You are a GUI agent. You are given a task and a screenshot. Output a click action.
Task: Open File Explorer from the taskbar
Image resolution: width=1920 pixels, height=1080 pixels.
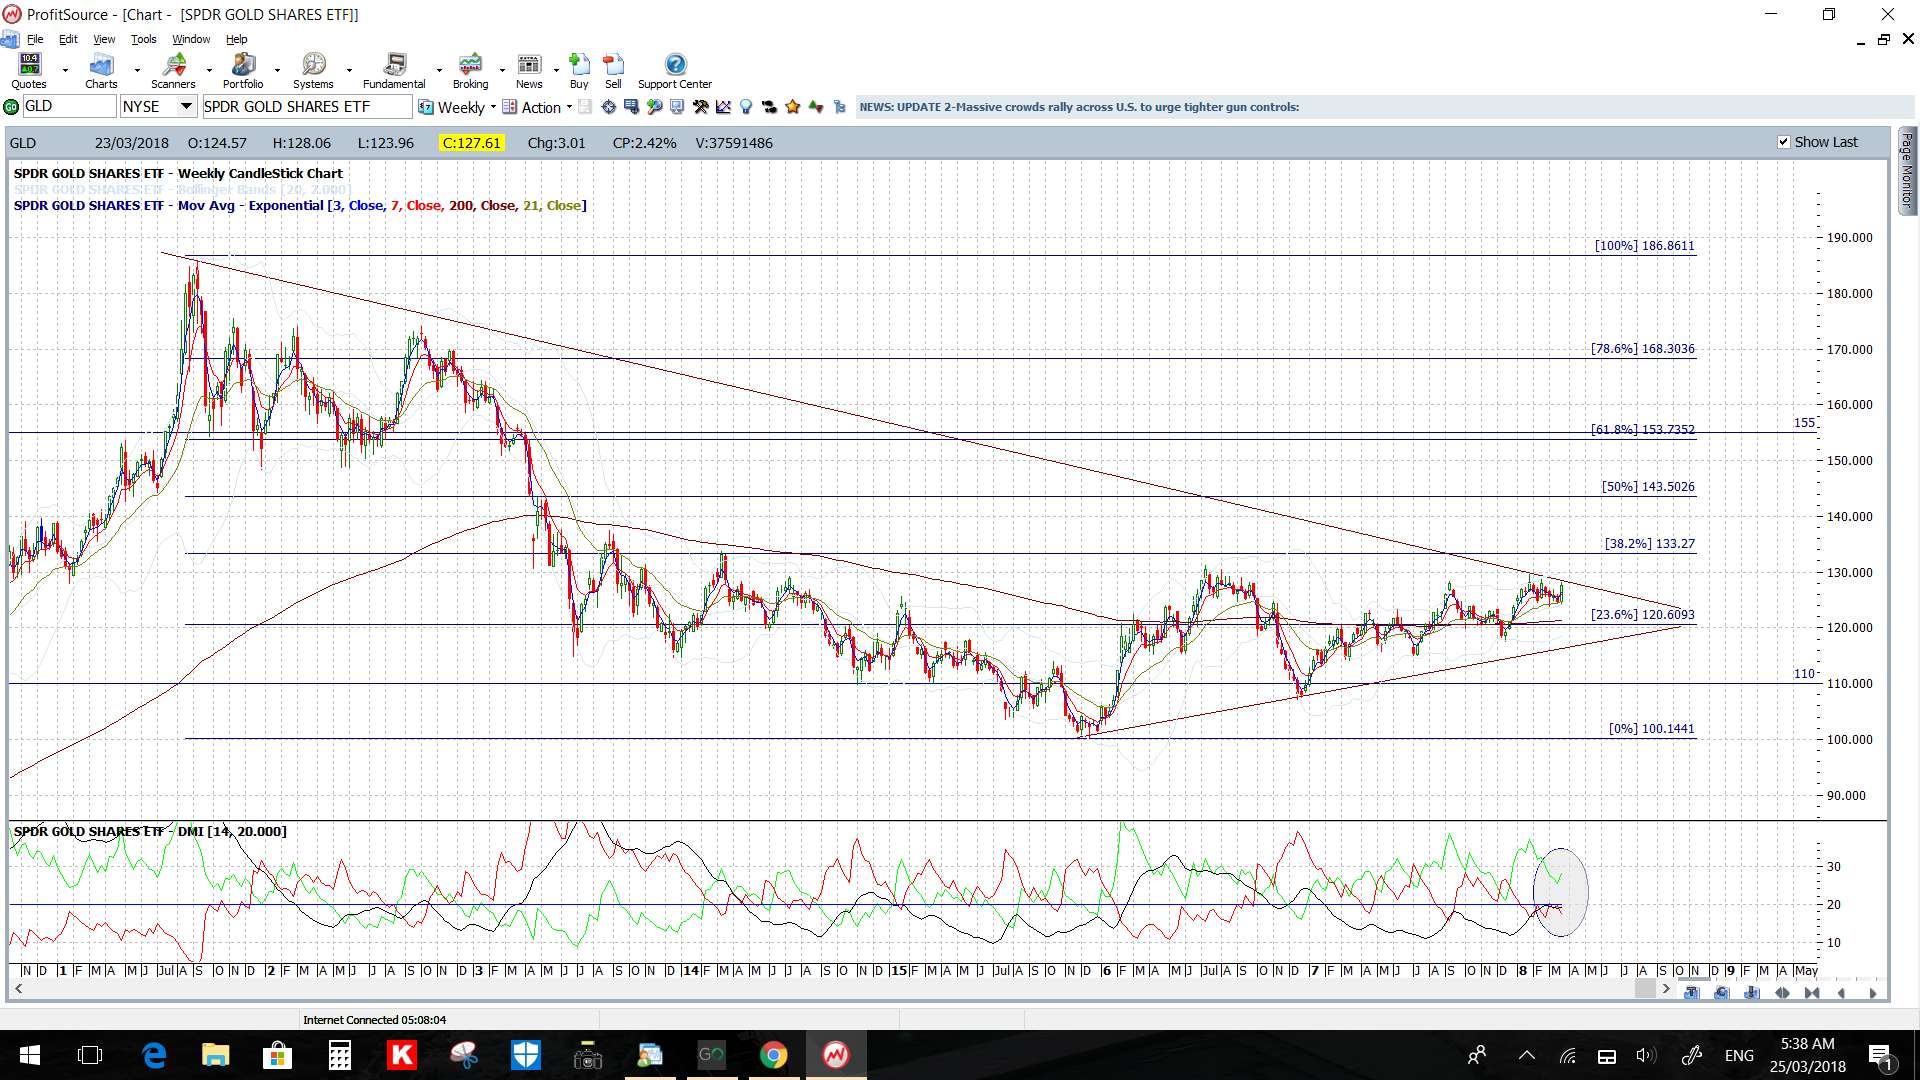(215, 1055)
